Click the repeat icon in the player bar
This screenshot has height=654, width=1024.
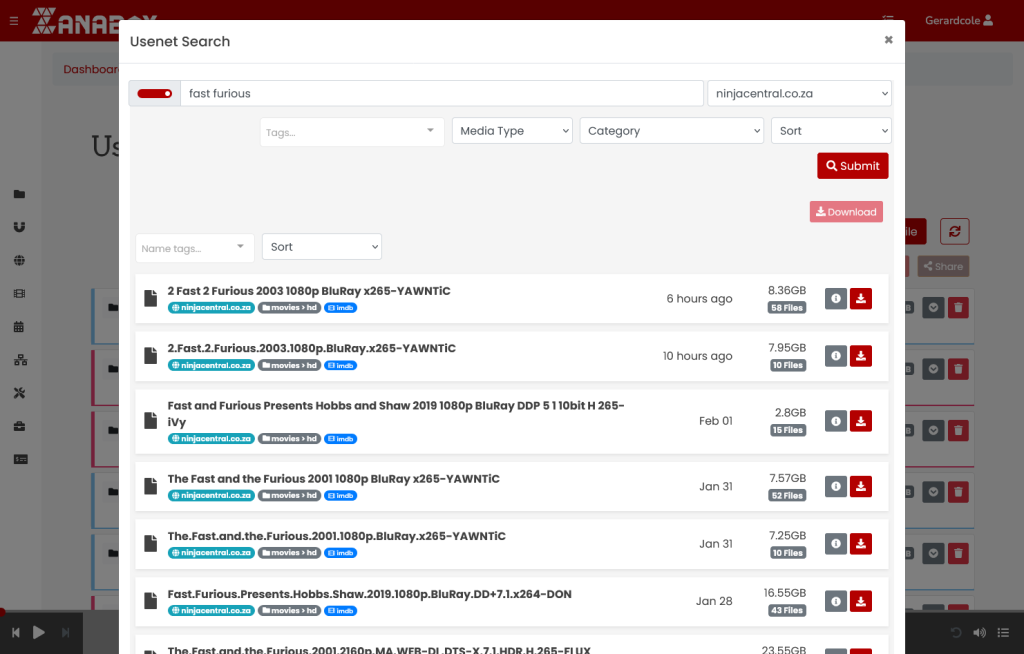tap(955, 632)
